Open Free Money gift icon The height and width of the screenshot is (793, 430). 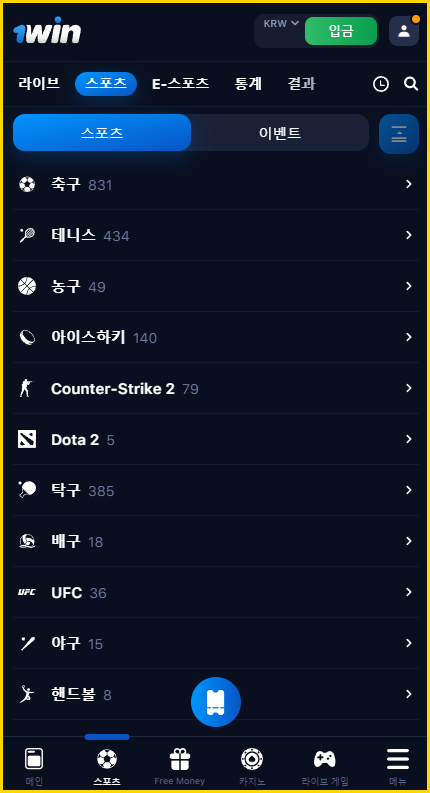coord(180,759)
